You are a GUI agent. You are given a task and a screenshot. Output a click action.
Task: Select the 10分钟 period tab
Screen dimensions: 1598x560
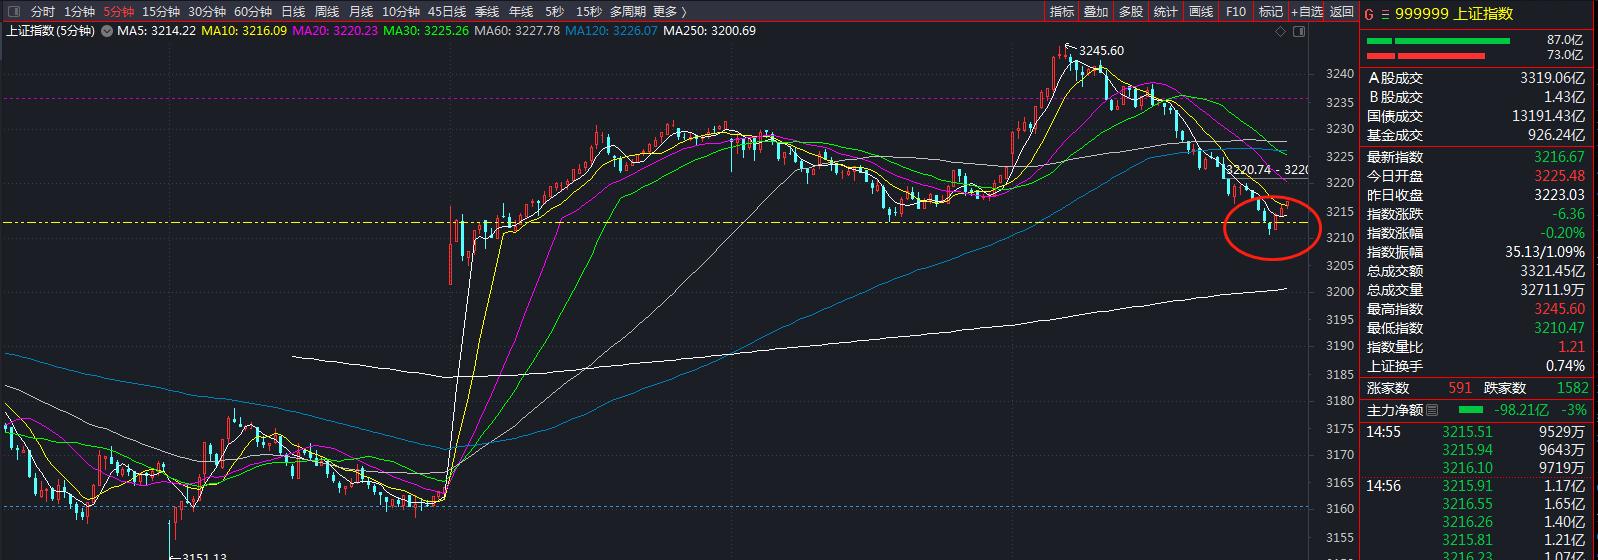tap(401, 12)
